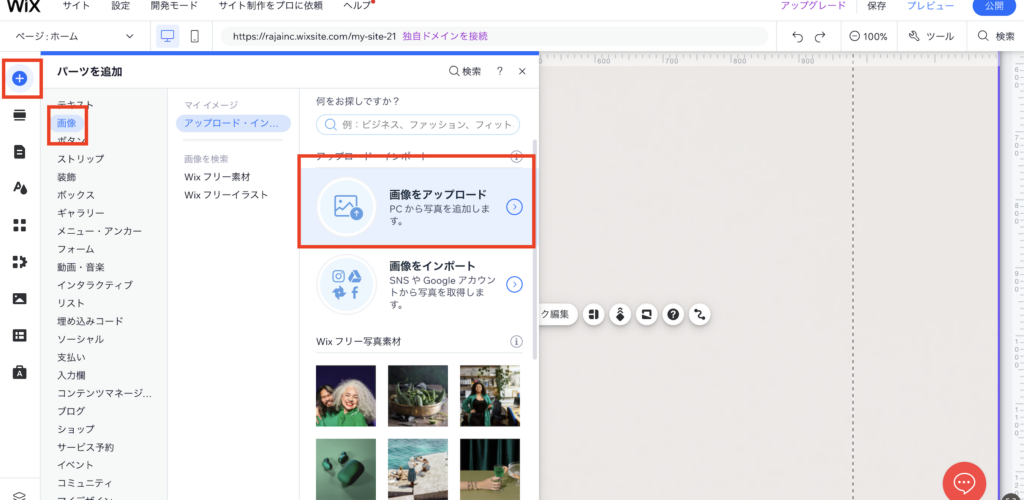The image size is (1024, 500).
Task: Click arrow circle next to 画像をアップロード
Action: (x=515, y=207)
